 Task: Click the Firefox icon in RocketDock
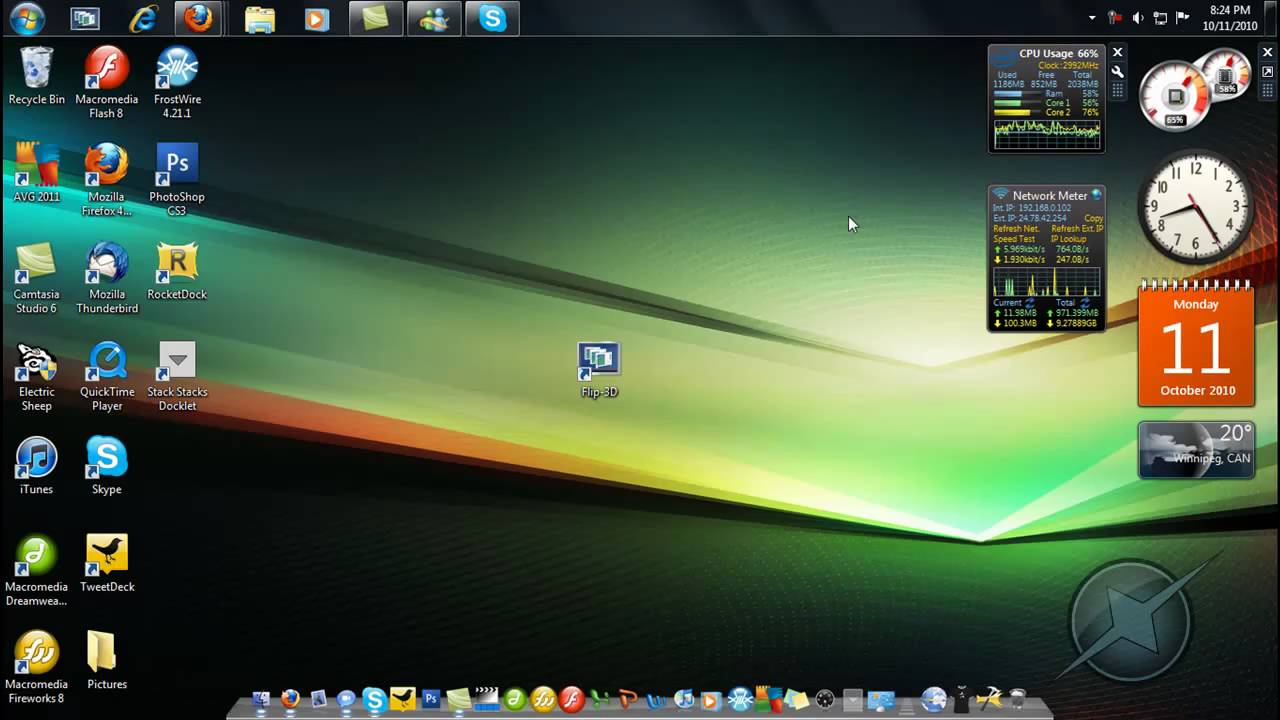click(290, 699)
